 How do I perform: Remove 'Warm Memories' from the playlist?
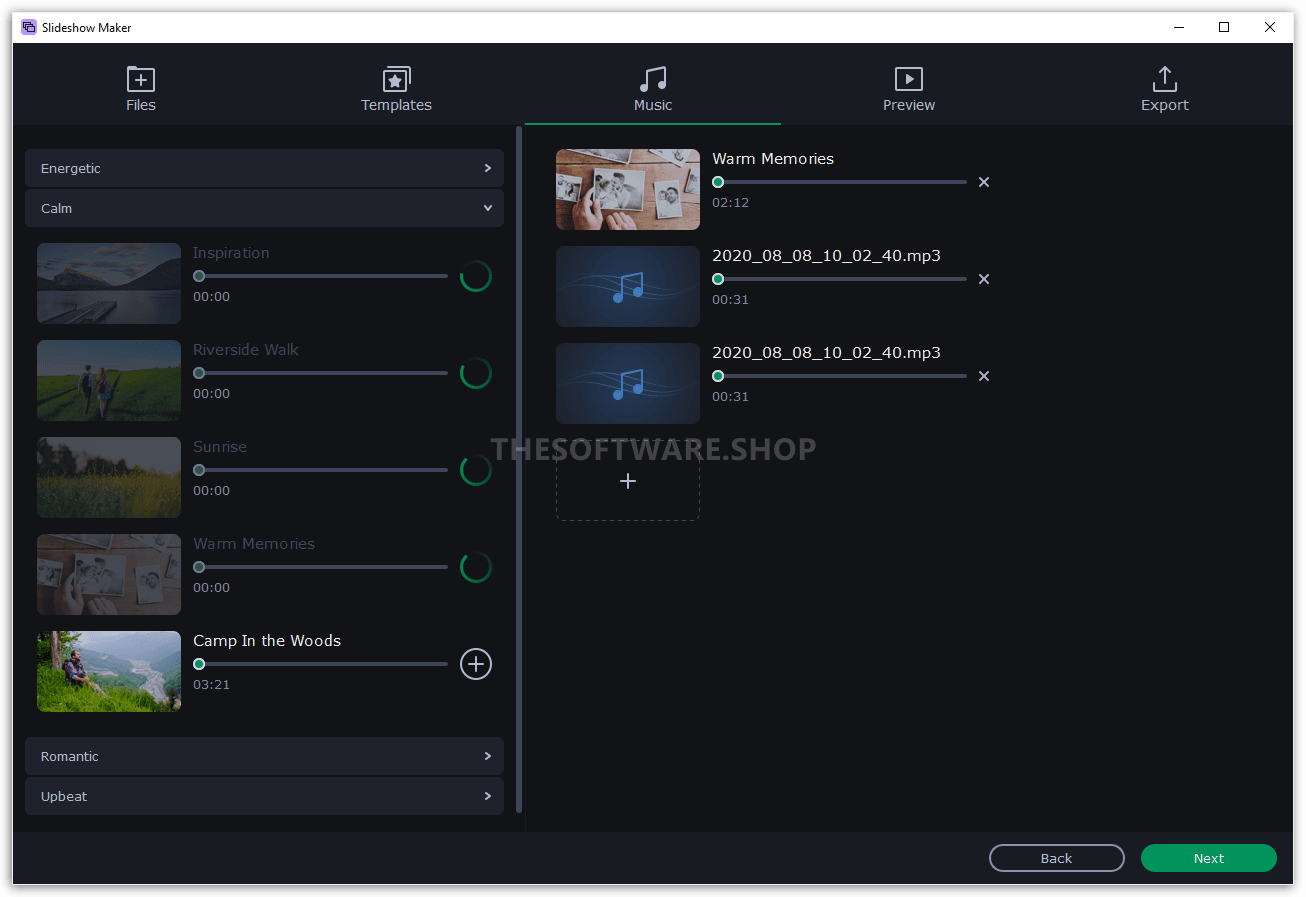(x=983, y=182)
